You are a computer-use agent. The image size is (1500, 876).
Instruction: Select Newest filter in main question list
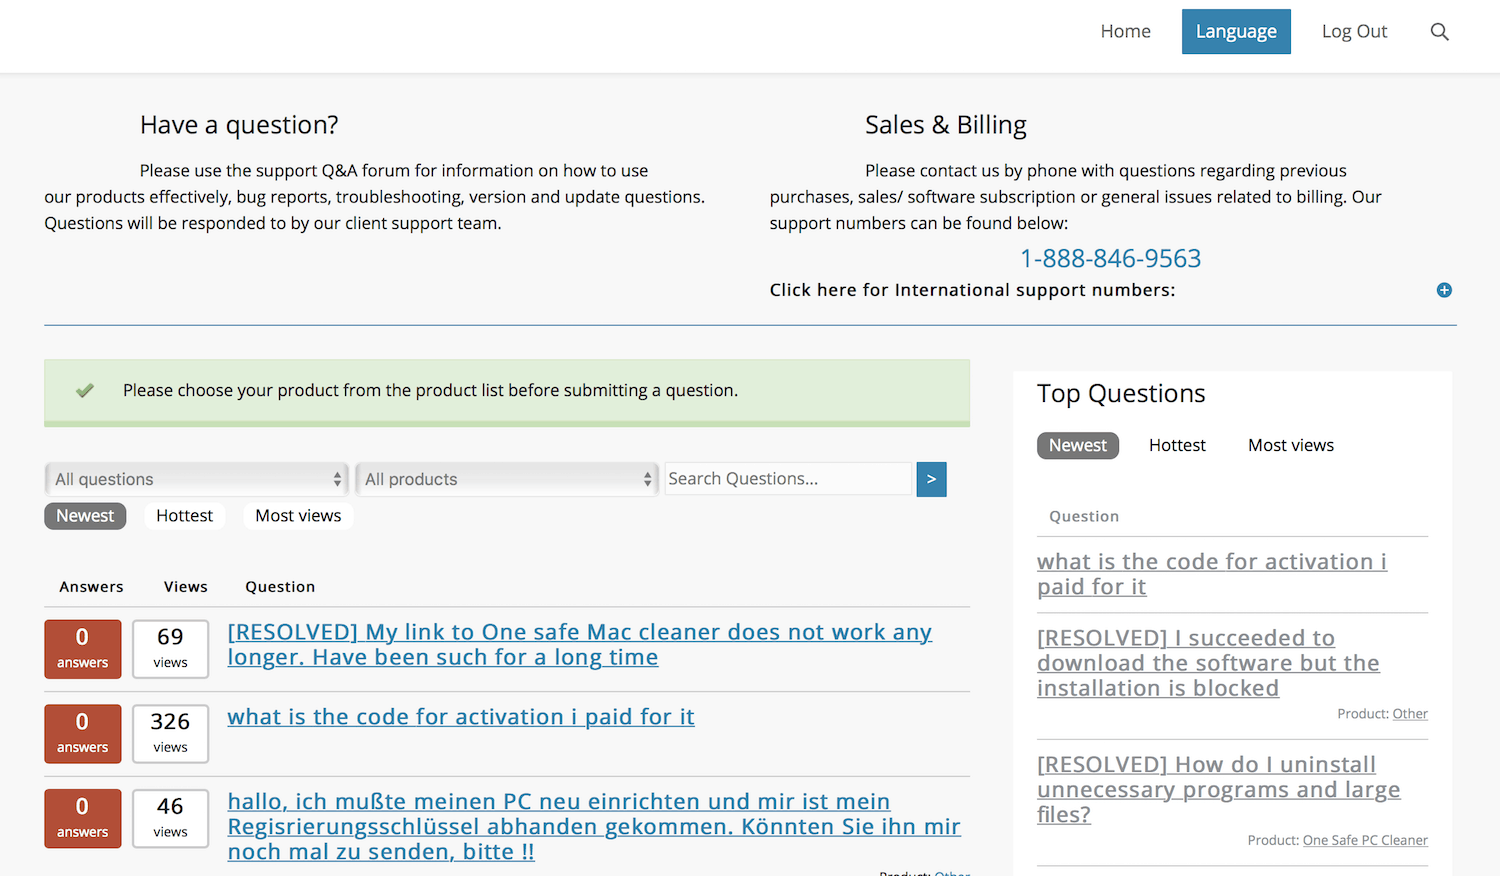click(x=85, y=516)
